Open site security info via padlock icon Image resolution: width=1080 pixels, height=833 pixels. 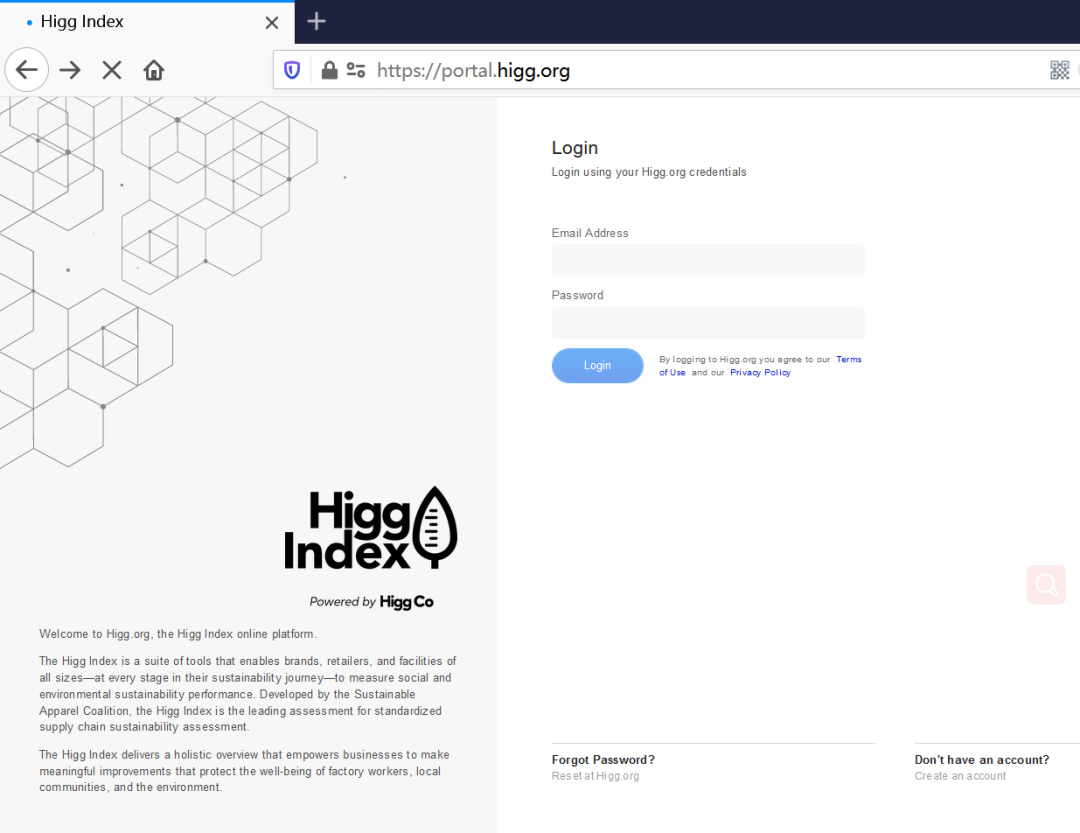coord(329,70)
